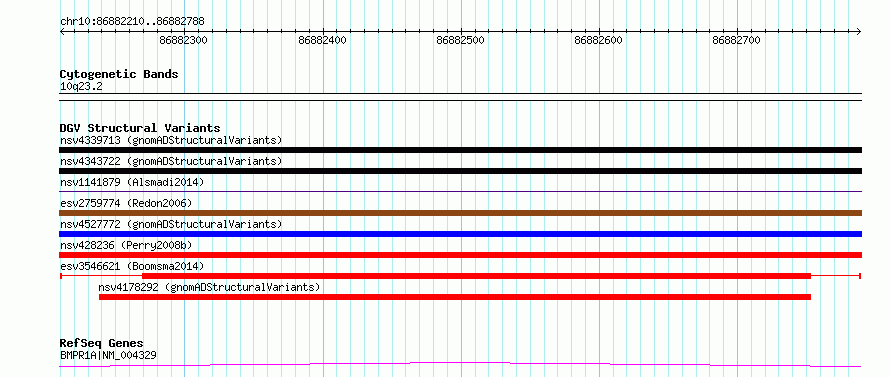This screenshot has width=890, height=377.
Task: Click the chr10:86882210..86882788 coordinate label
Action: coord(132,22)
